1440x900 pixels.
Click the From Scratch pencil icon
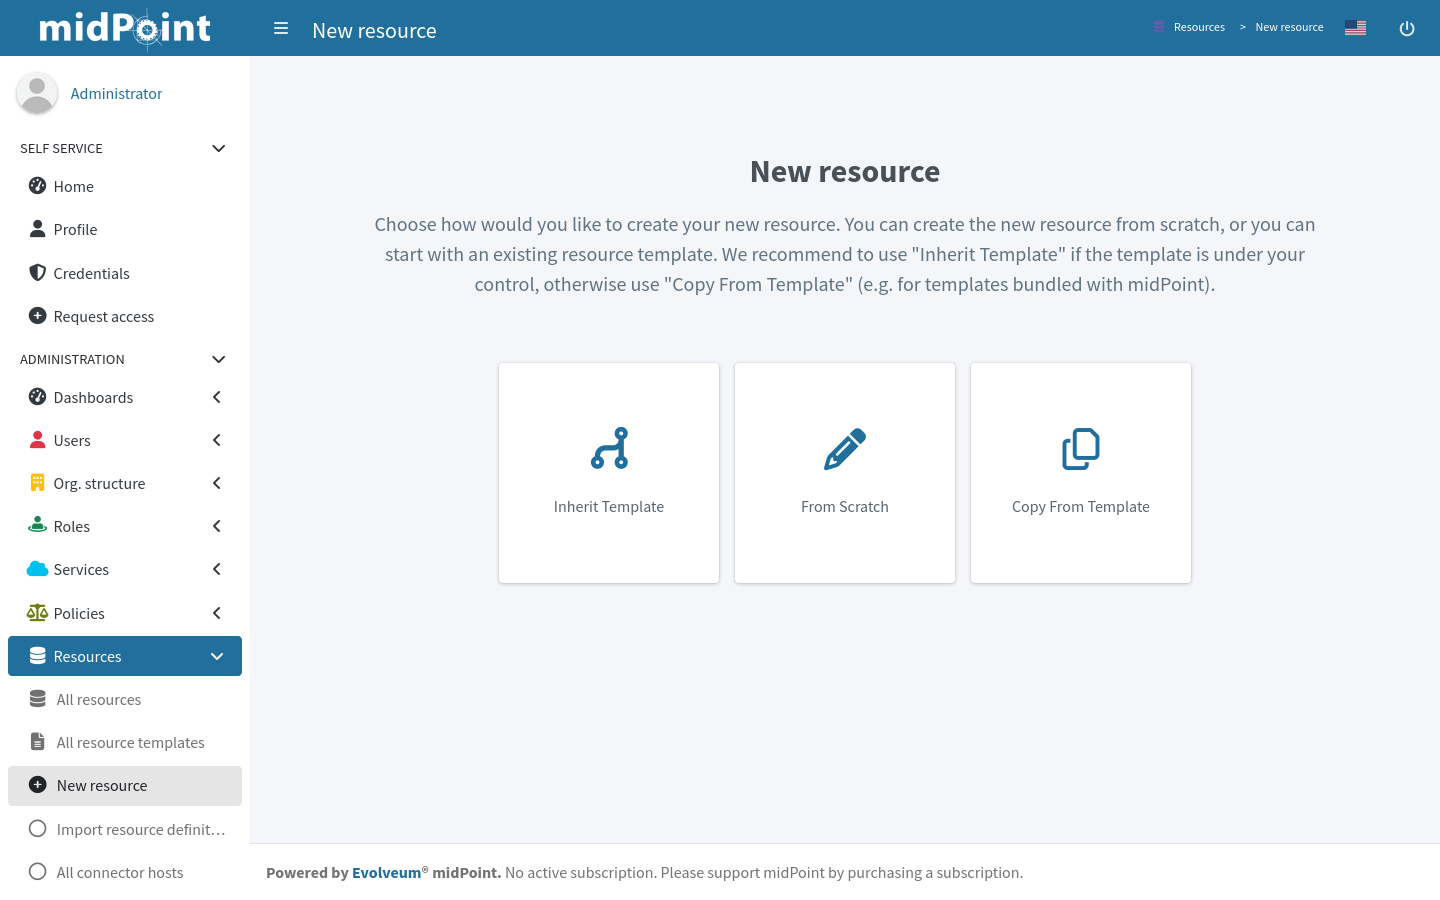coord(845,448)
